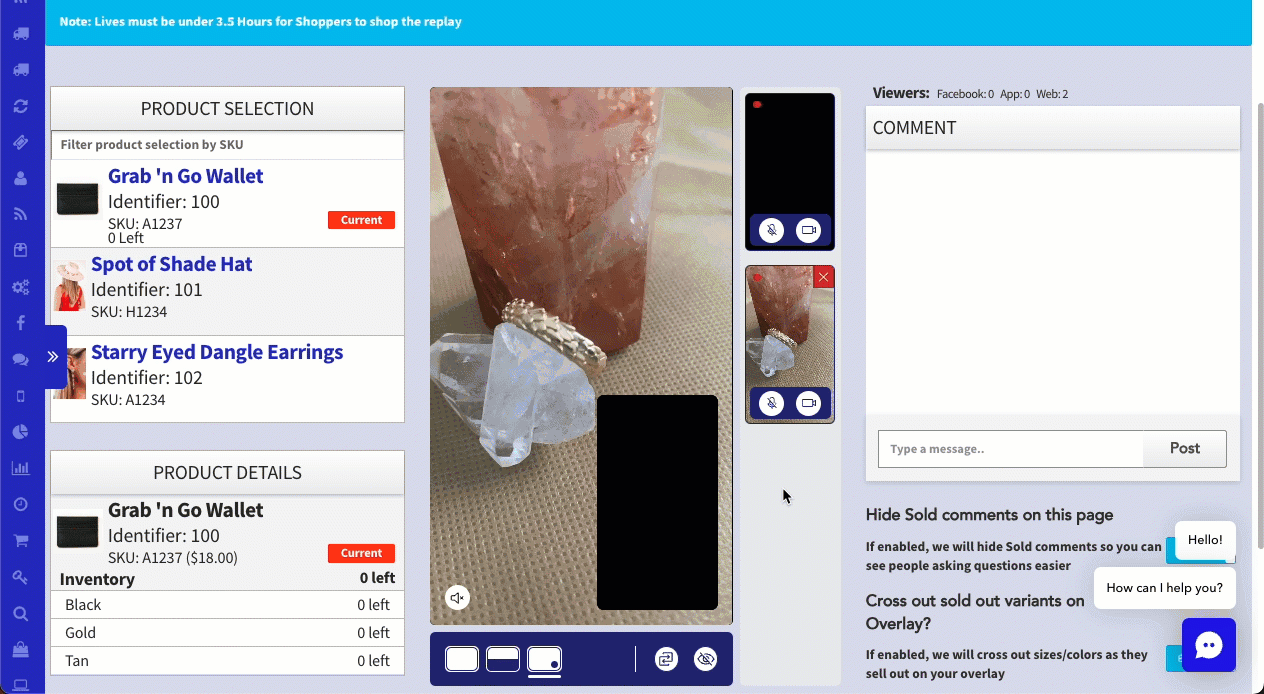Remove the crystal camera feed with red X

coord(823,277)
